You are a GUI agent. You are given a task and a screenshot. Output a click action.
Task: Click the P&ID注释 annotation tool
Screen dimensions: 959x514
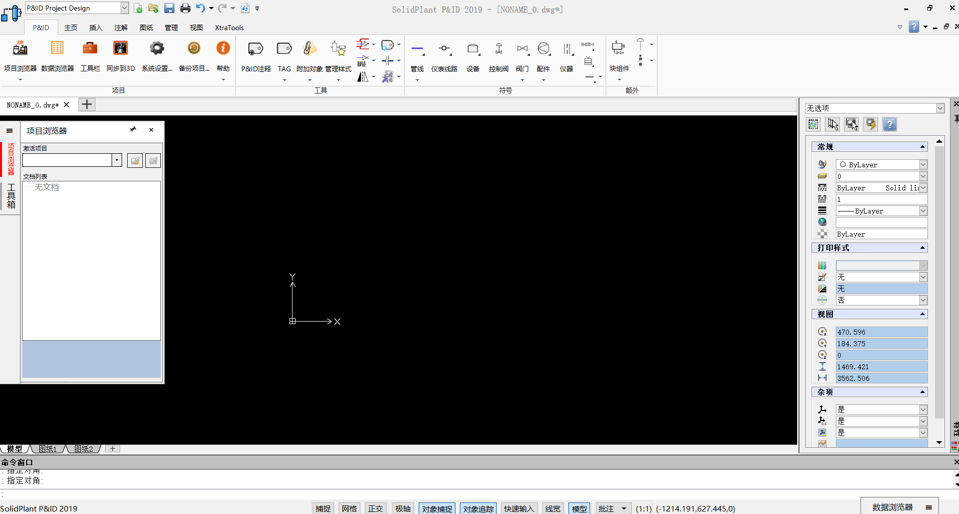256,55
